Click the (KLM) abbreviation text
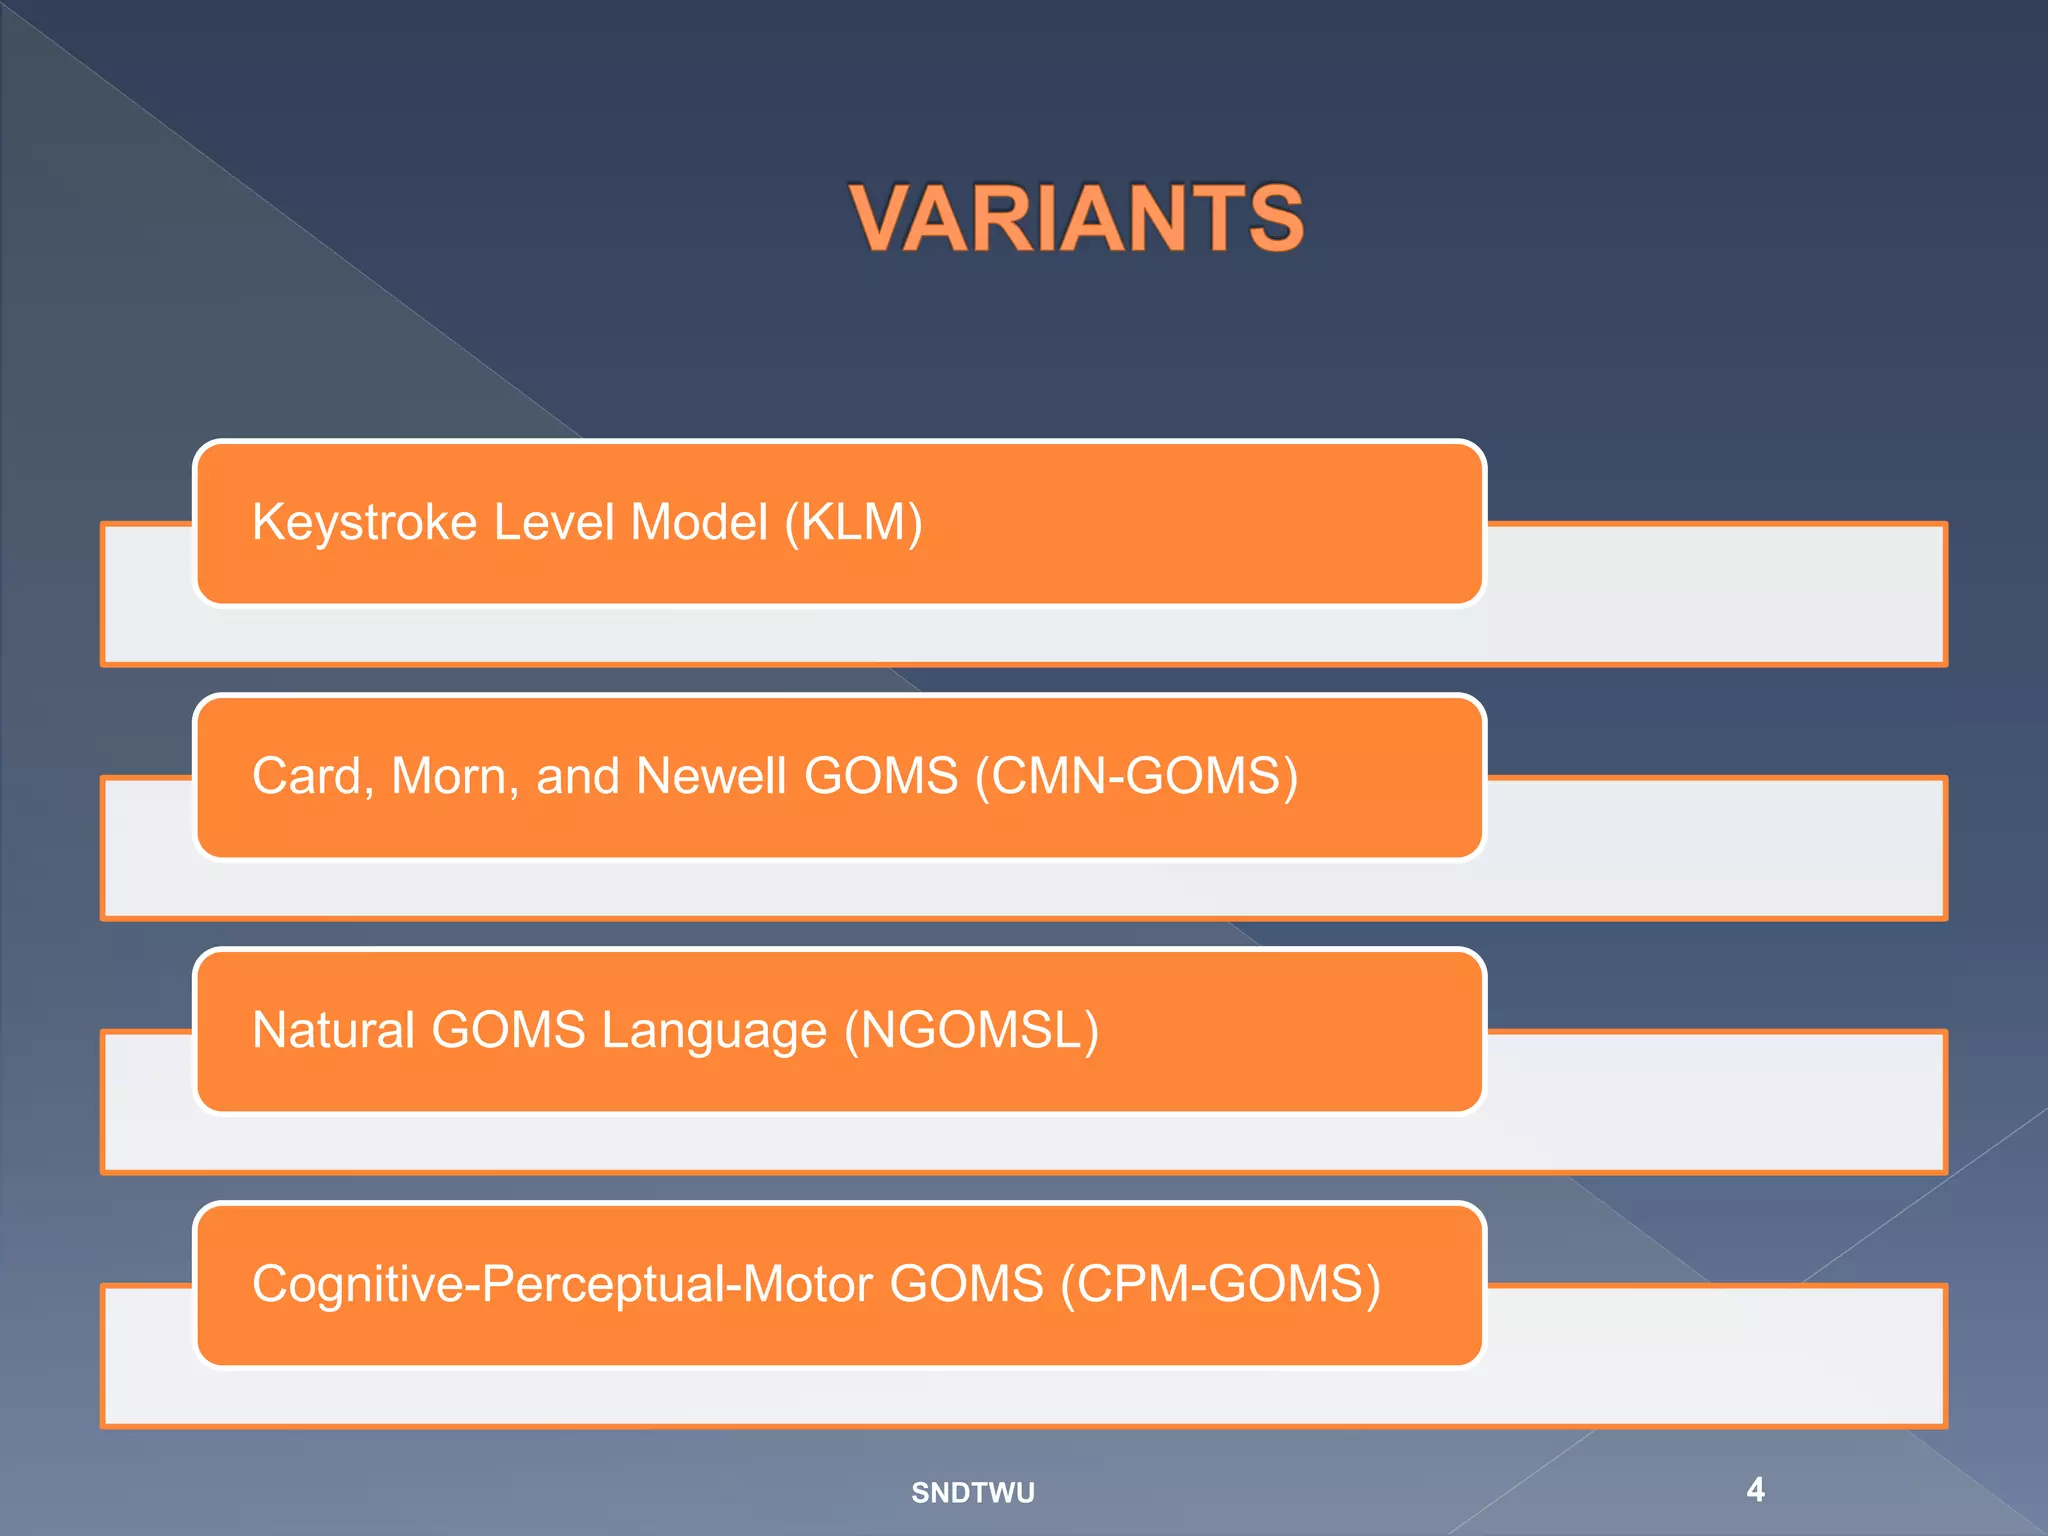This screenshot has height=1536, width=2048. [x=853, y=522]
